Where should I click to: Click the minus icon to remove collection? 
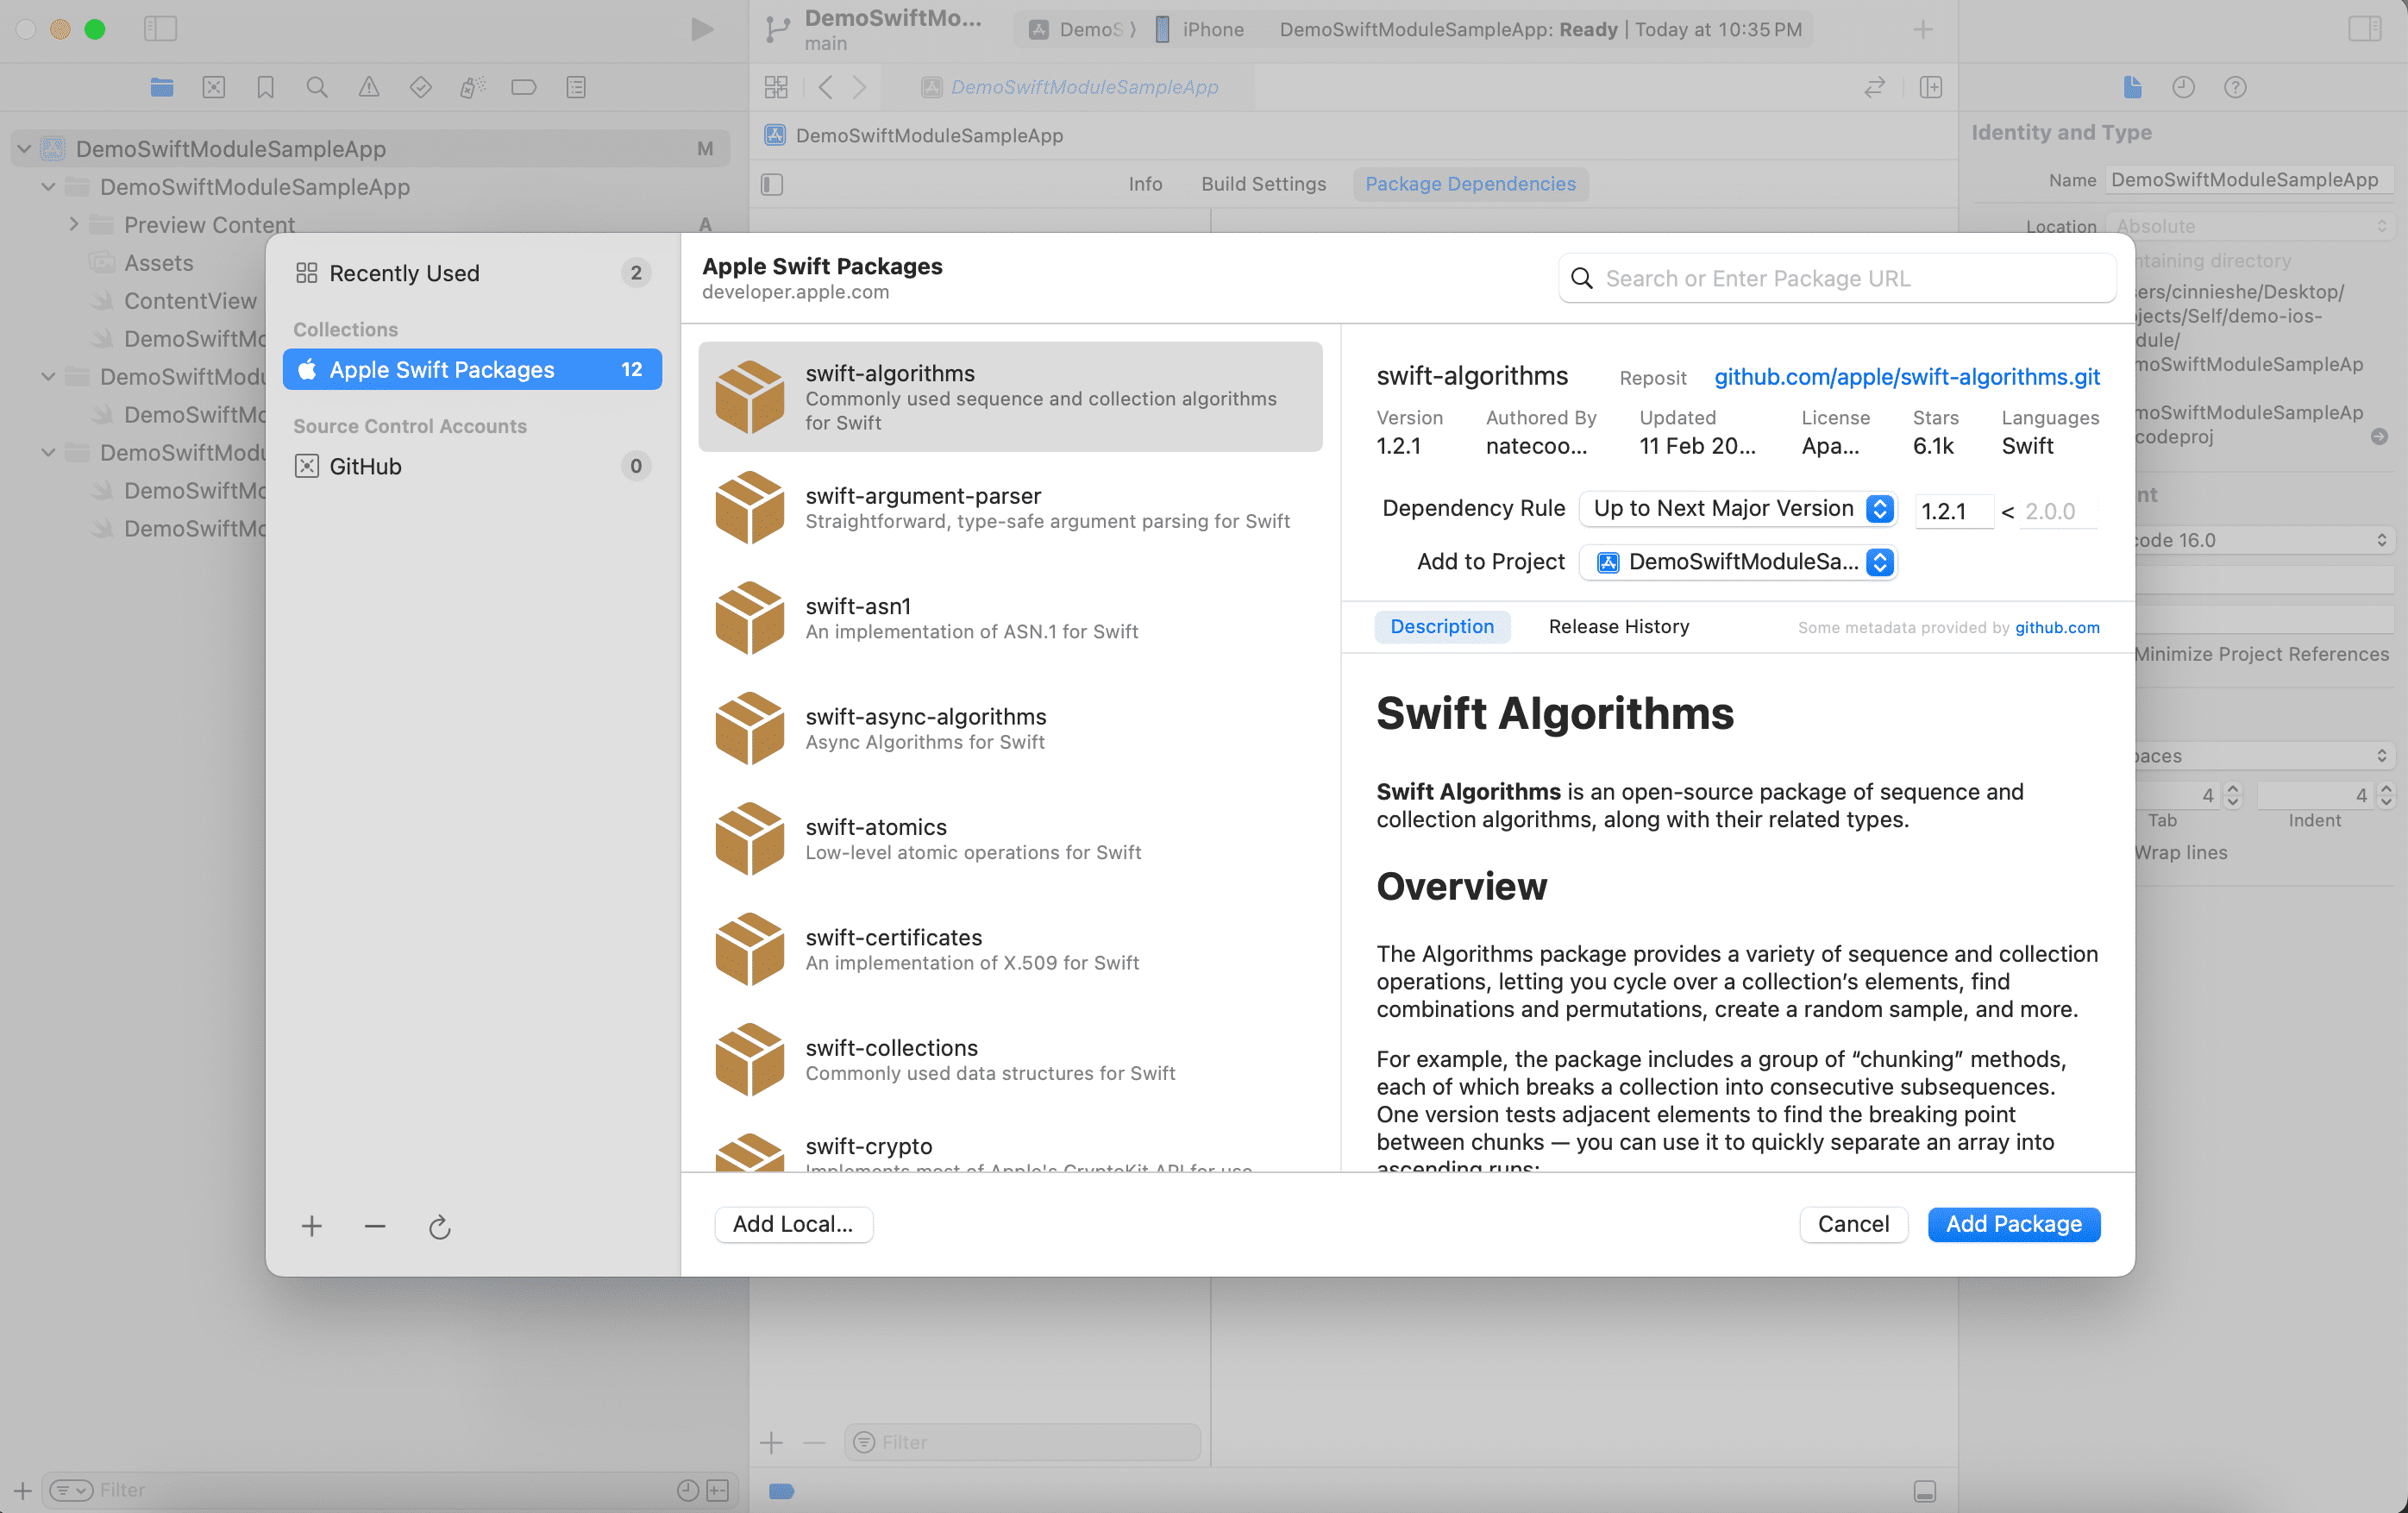[x=375, y=1226]
